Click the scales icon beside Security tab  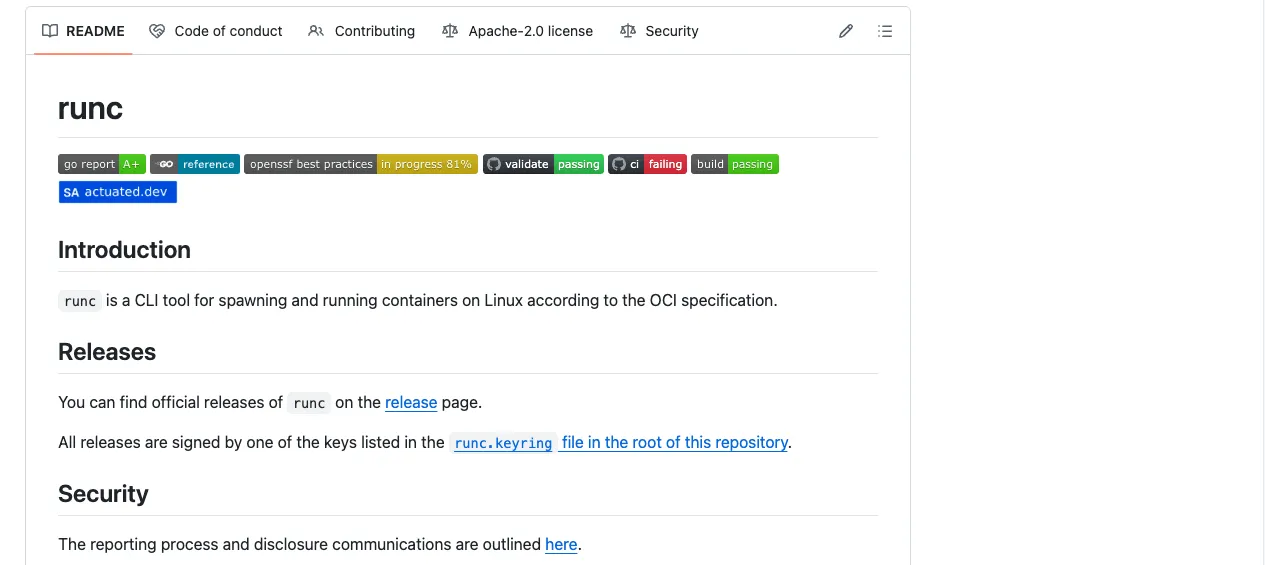(x=628, y=31)
